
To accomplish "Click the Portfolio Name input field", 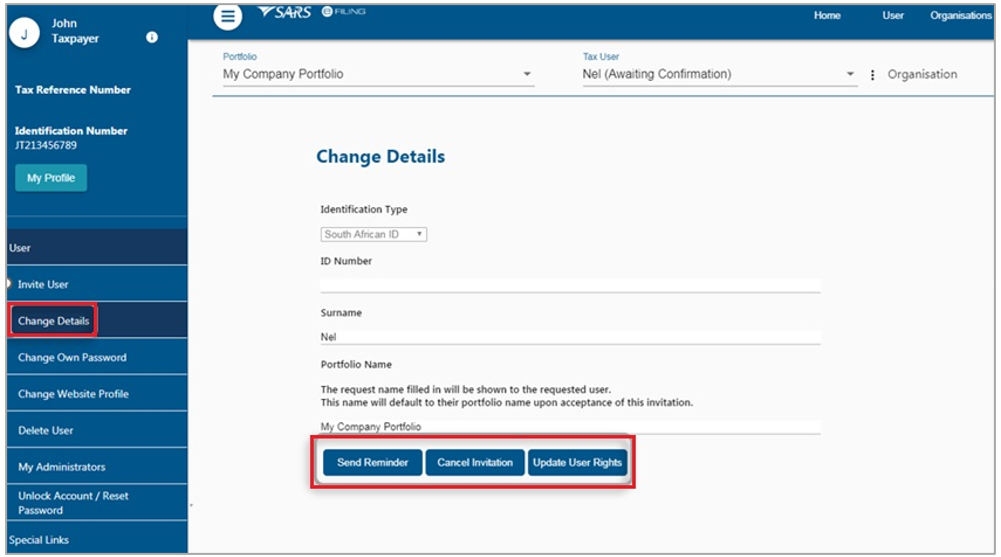I will pyautogui.click(x=570, y=426).
